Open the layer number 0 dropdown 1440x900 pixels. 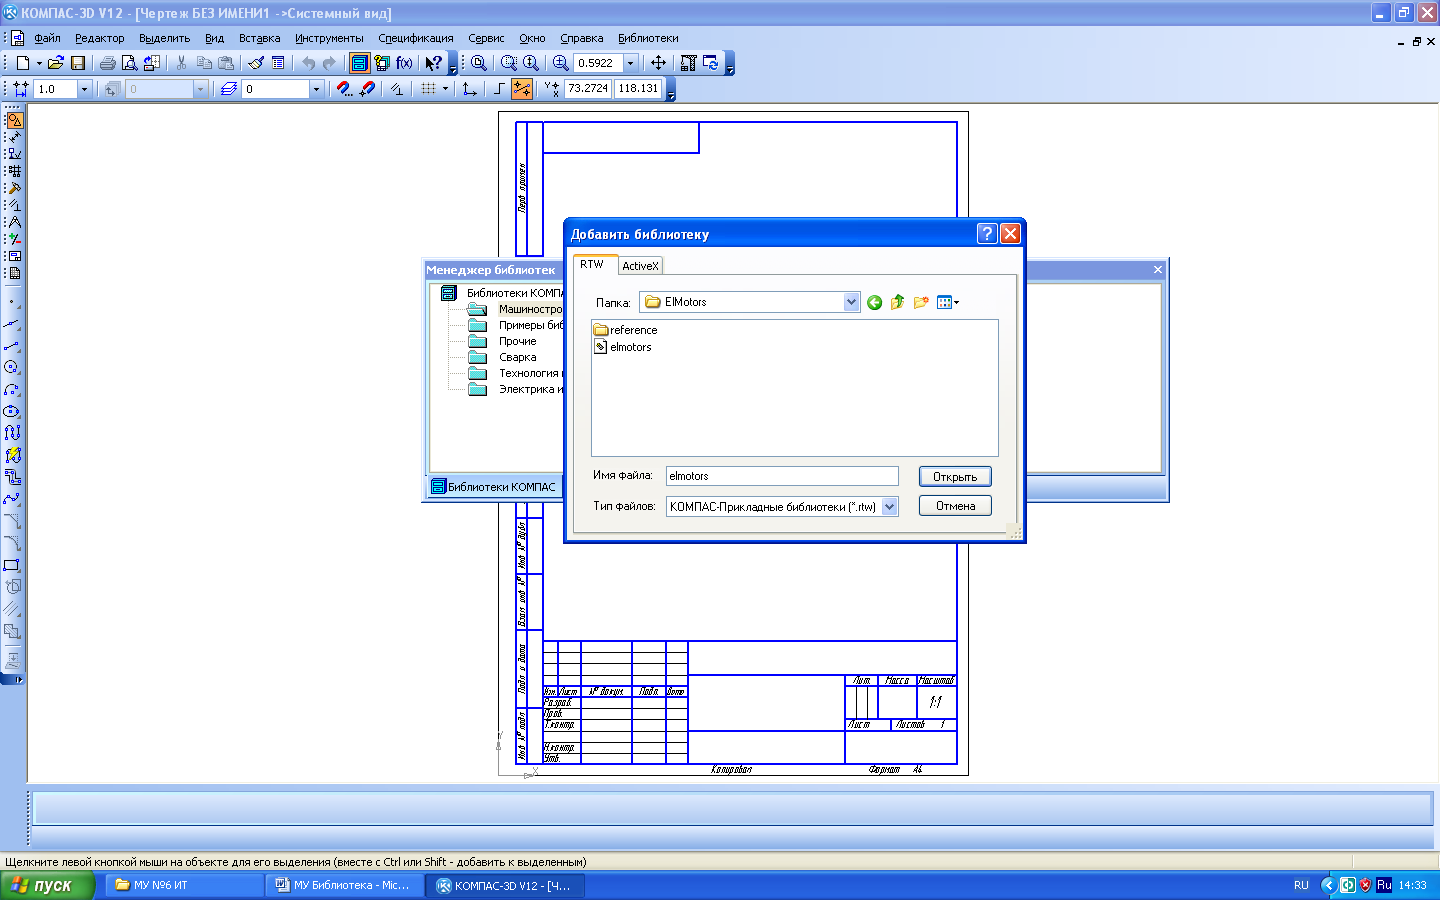click(x=316, y=89)
